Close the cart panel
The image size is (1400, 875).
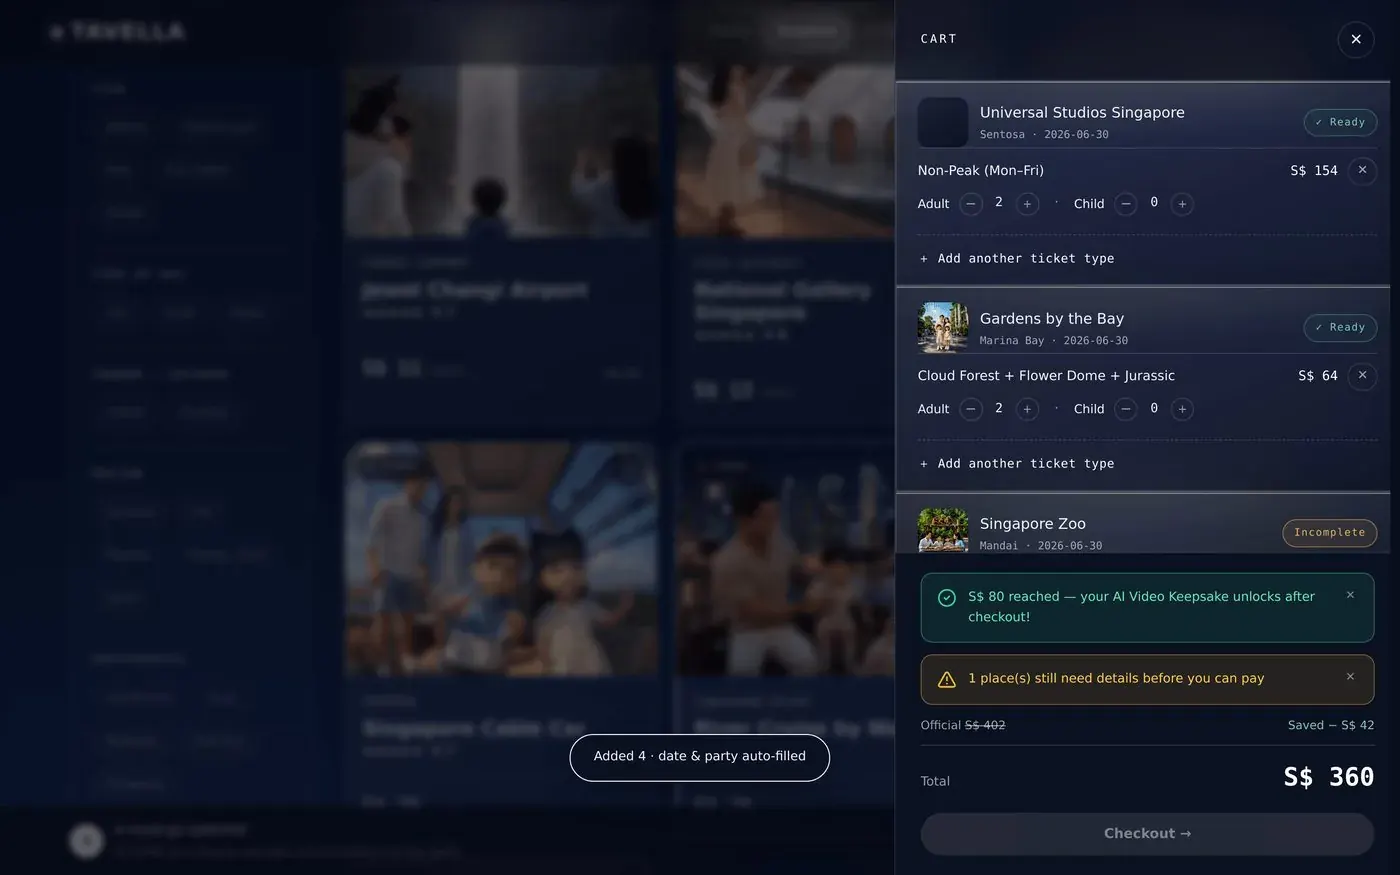coord(1355,39)
